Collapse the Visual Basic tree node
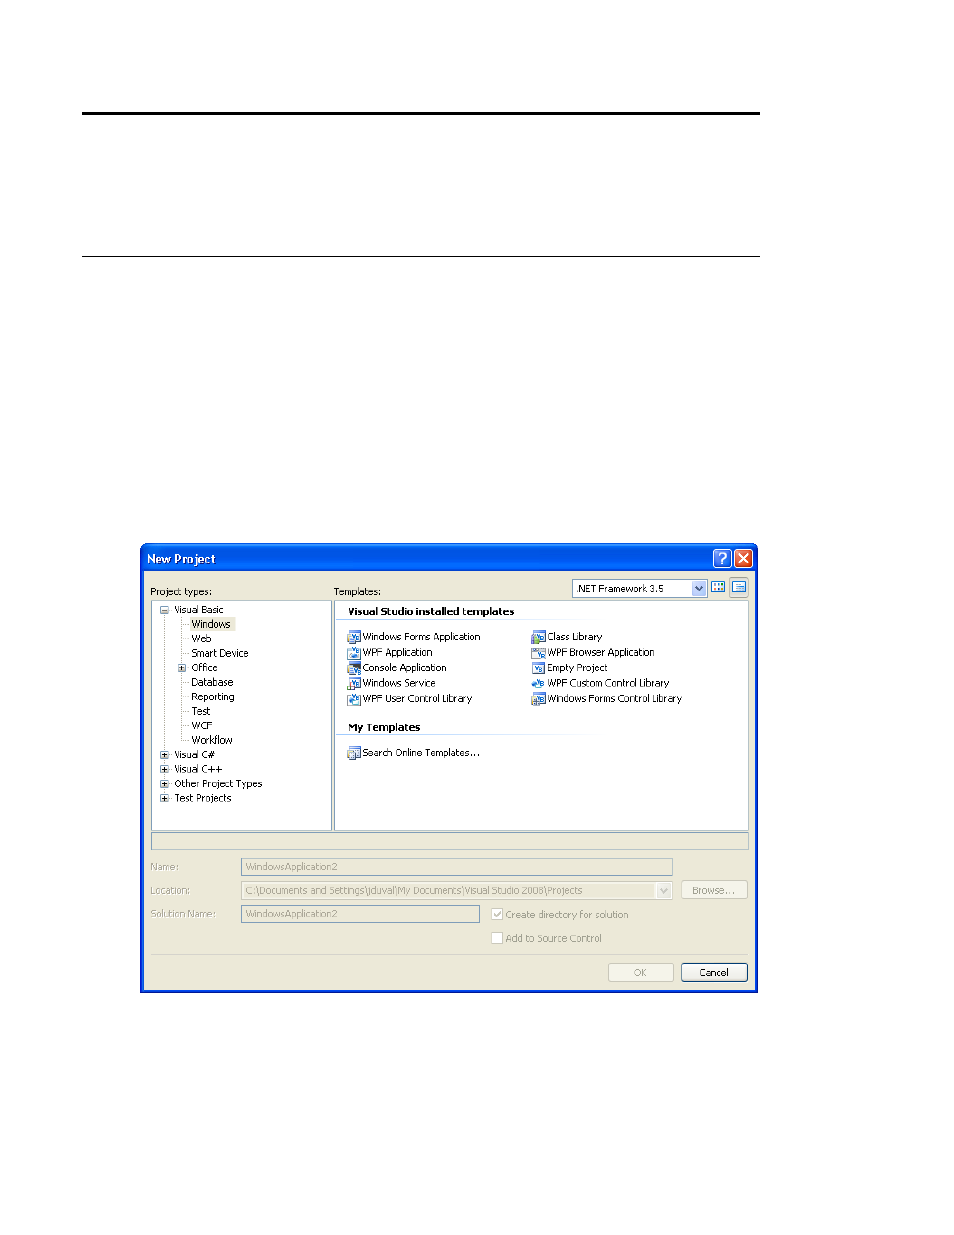Image resolution: width=954 pixels, height=1235 pixels. (165, 610)
